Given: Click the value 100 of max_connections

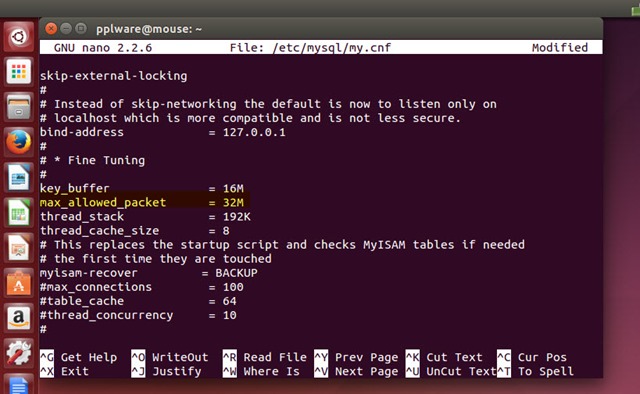Looking at the screenshot, I should tap(233, 287).
